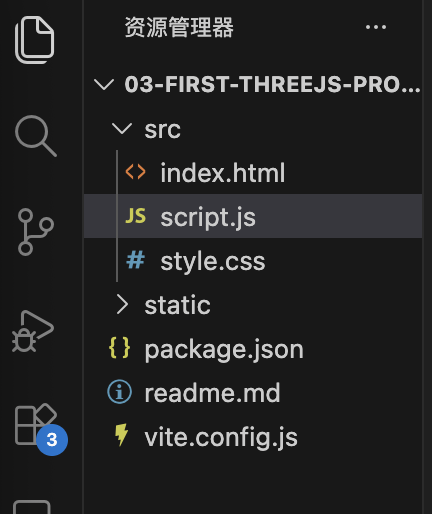Screen dimensions: 432x514
Task: Click the Extensions badge showing 3
Action: [52, 440]
